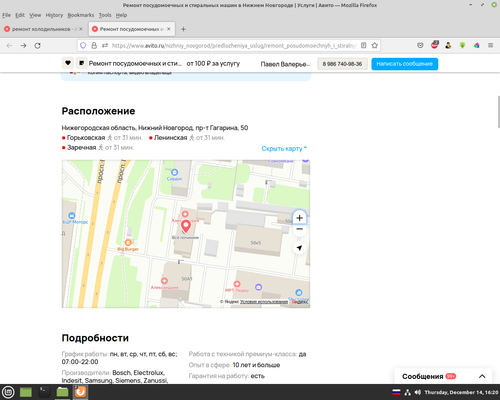Image resolution: width=500 pixels, height=400 pixels.
Task: Click the browser back arrow
Action: [x=9, y=46]
